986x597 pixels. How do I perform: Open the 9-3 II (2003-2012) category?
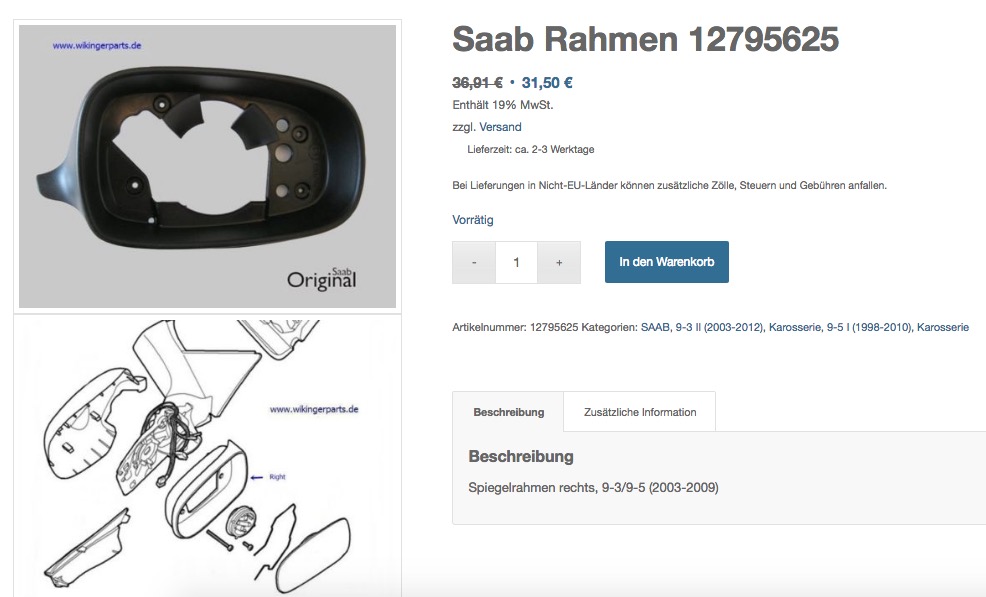719,327
